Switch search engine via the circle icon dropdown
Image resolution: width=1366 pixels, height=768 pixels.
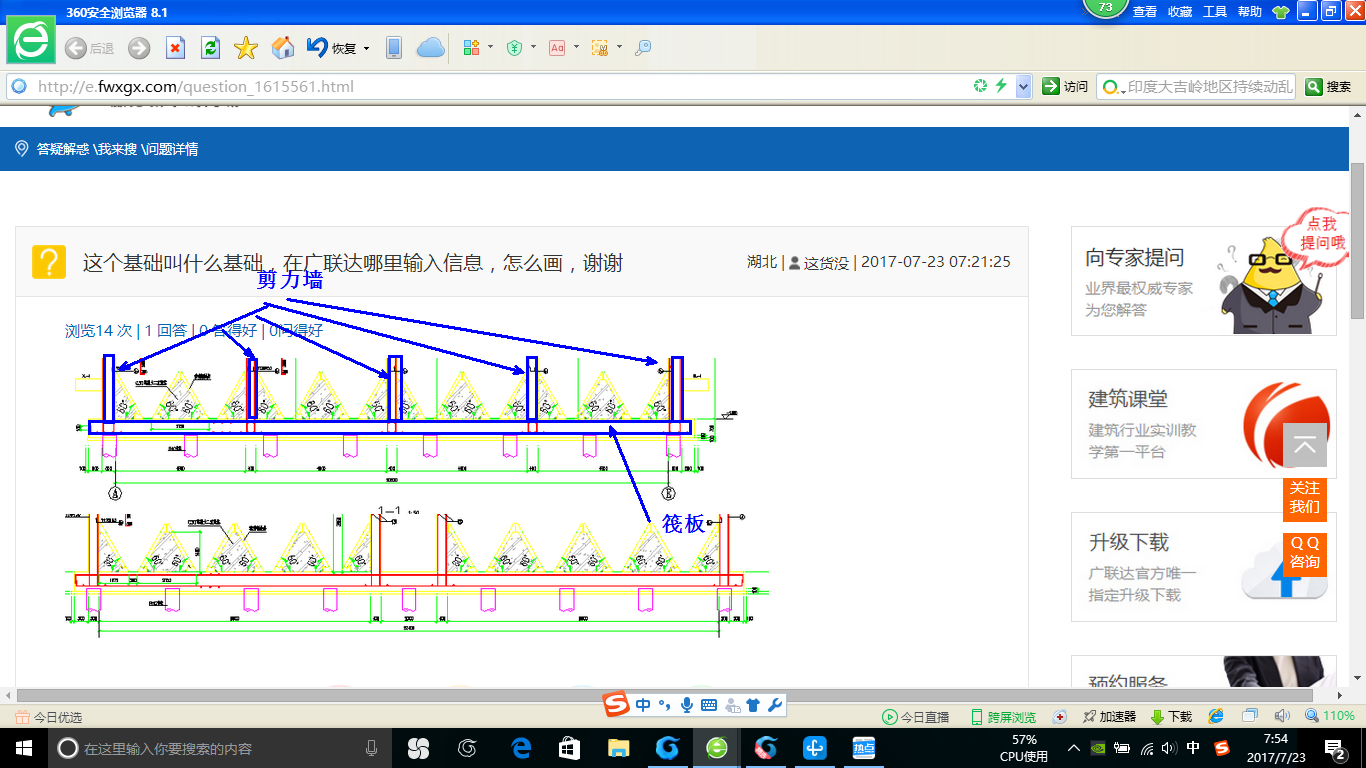[1112, 87]
